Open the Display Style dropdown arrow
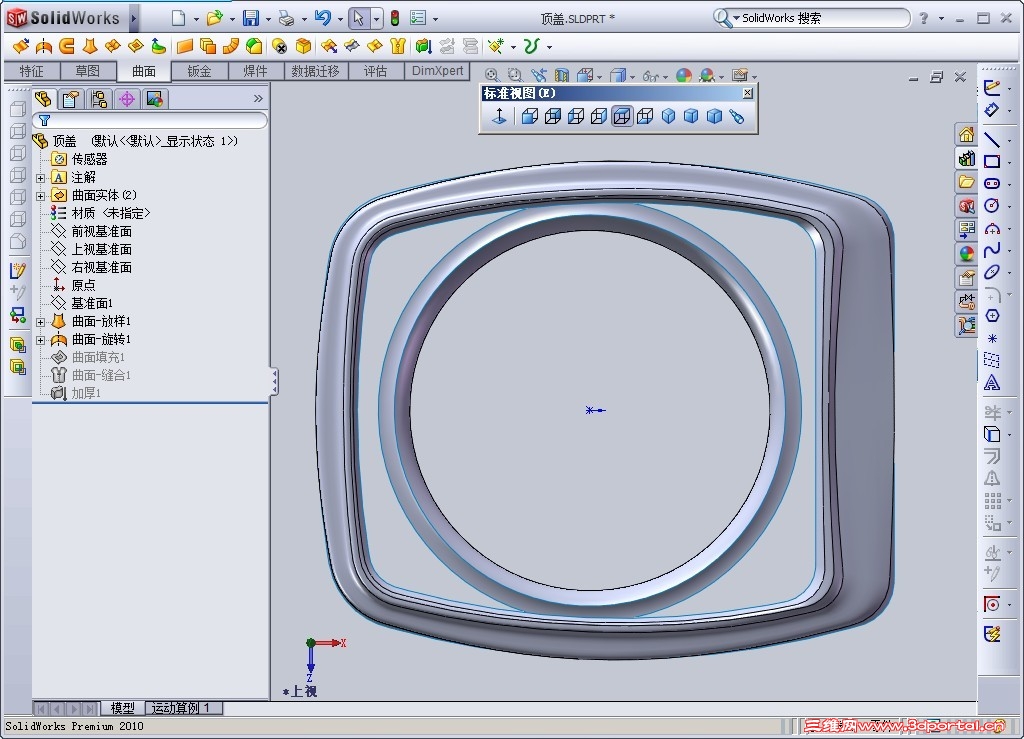 (632, 77)
